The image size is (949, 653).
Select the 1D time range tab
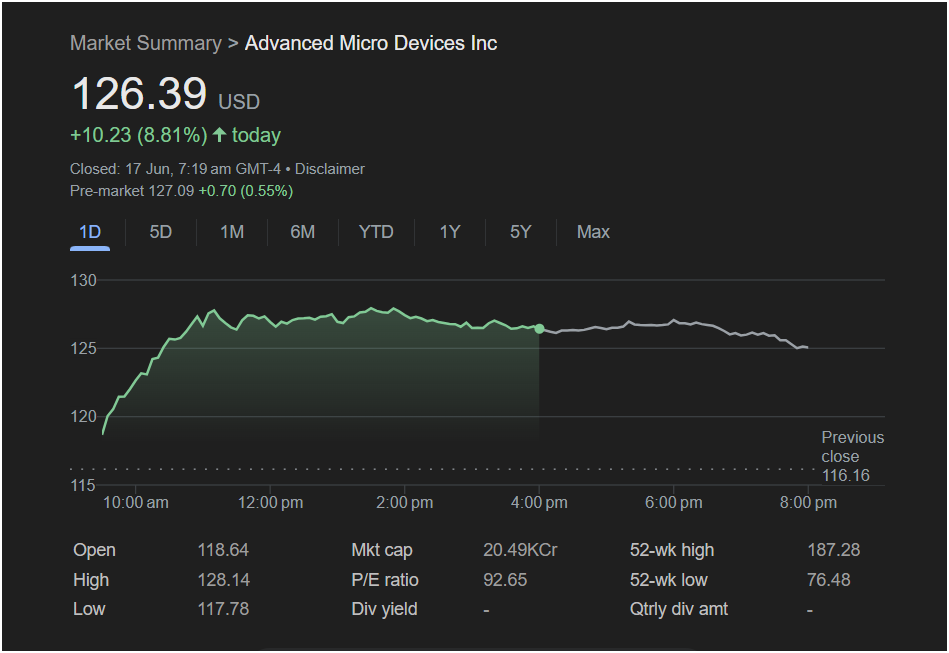pyautogui.click(x=90, y=232)
